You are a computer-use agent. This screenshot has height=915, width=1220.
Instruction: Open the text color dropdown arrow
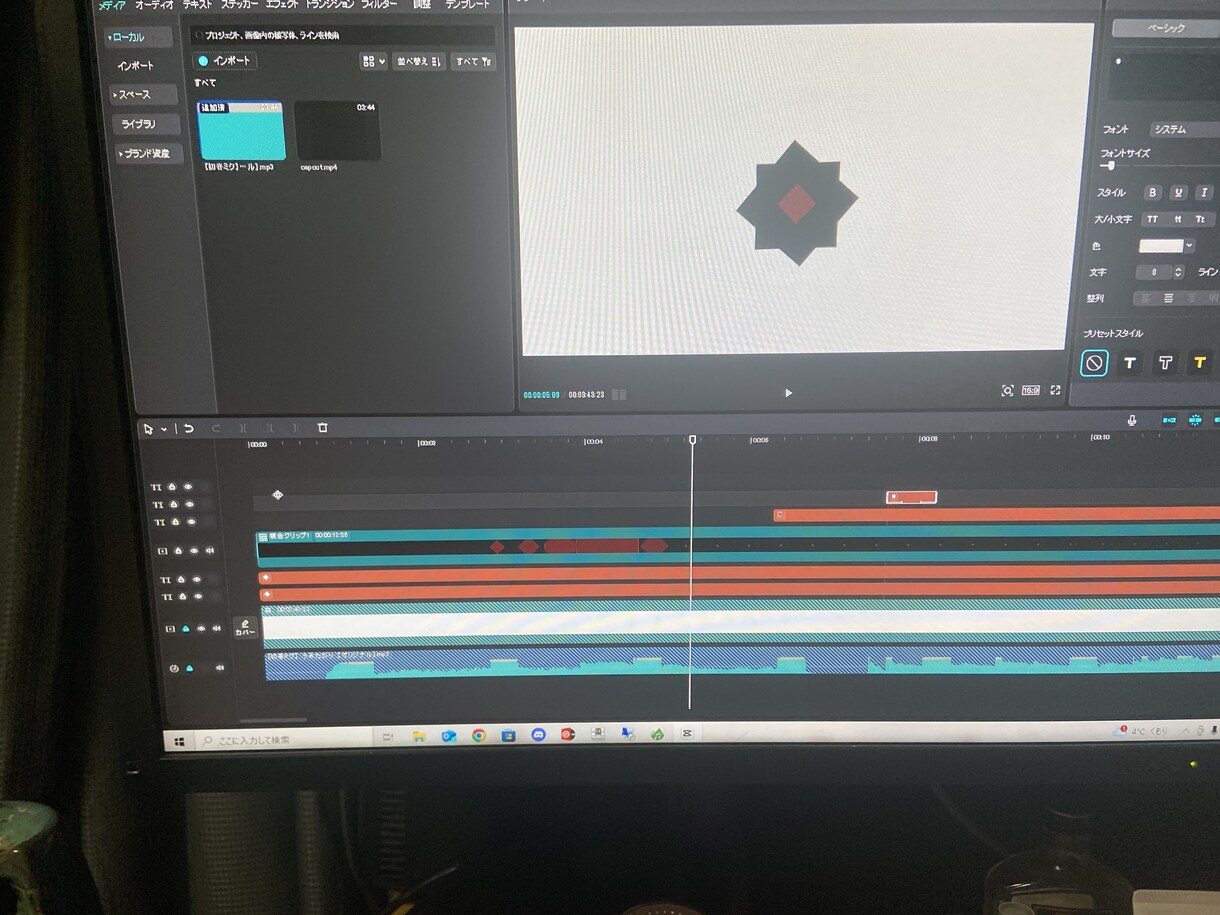1188,246
